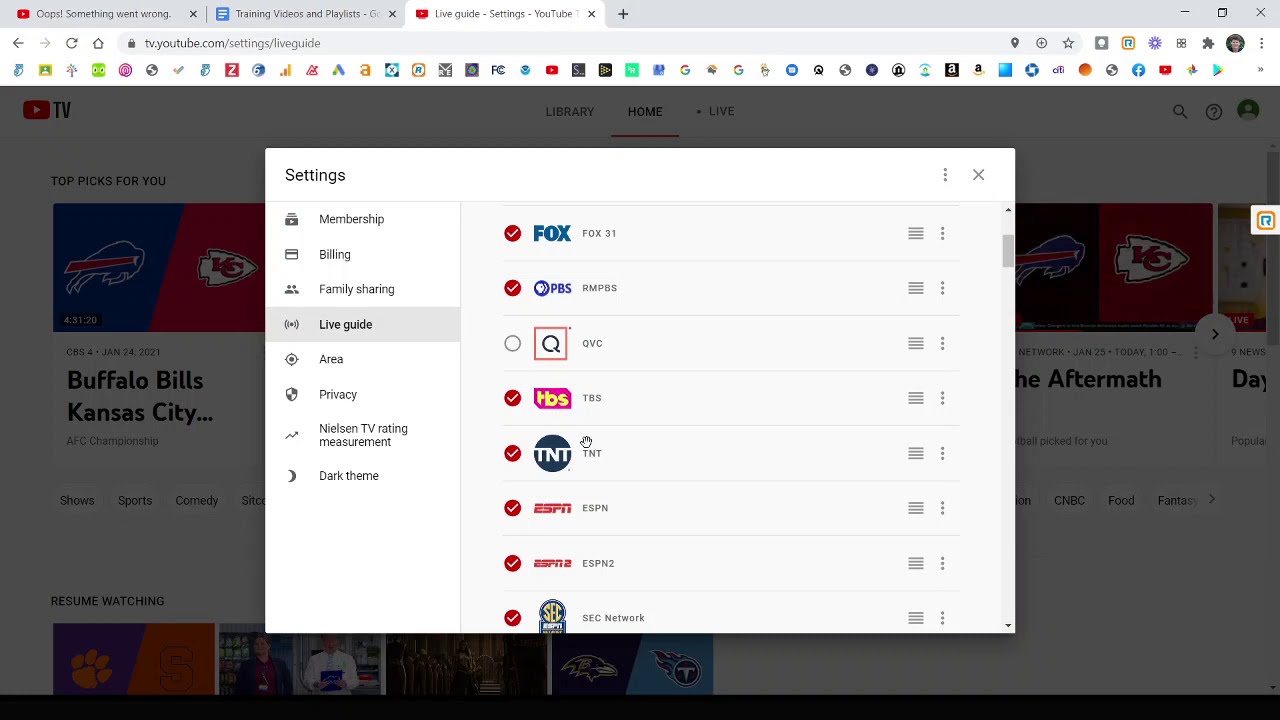Open more options menu for QVC
The height and width of the screenshot is (720, 1280).
(942, 343)
